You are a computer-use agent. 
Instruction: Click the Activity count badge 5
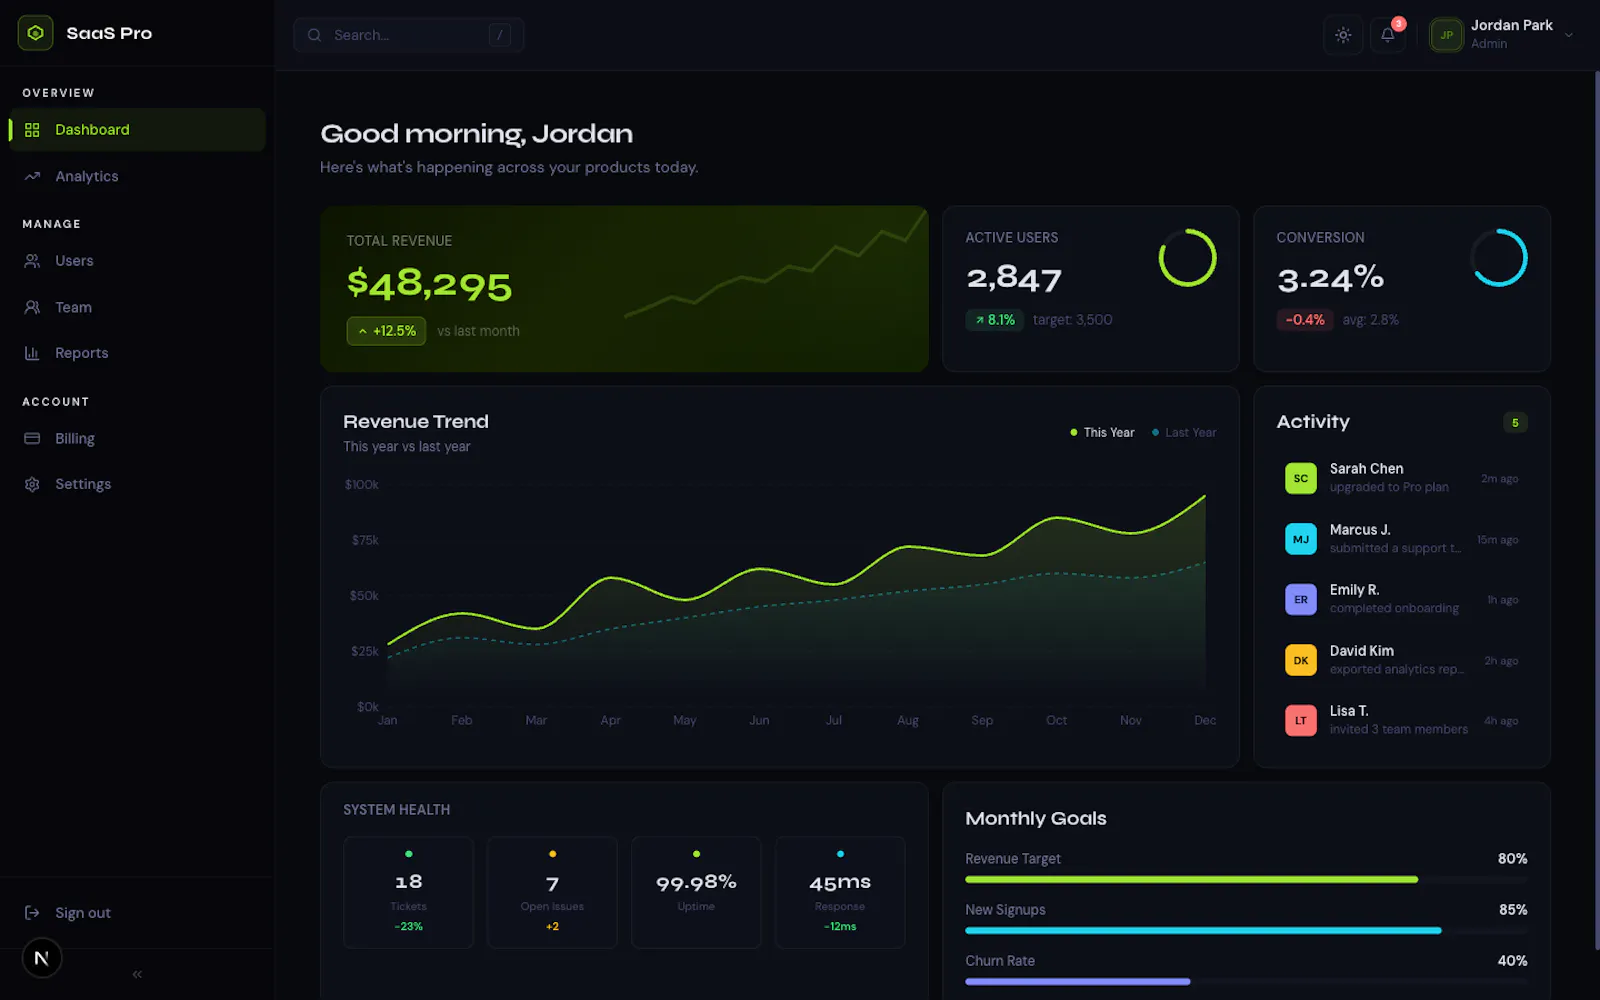pyautogui.click(x=1515, y=423)
